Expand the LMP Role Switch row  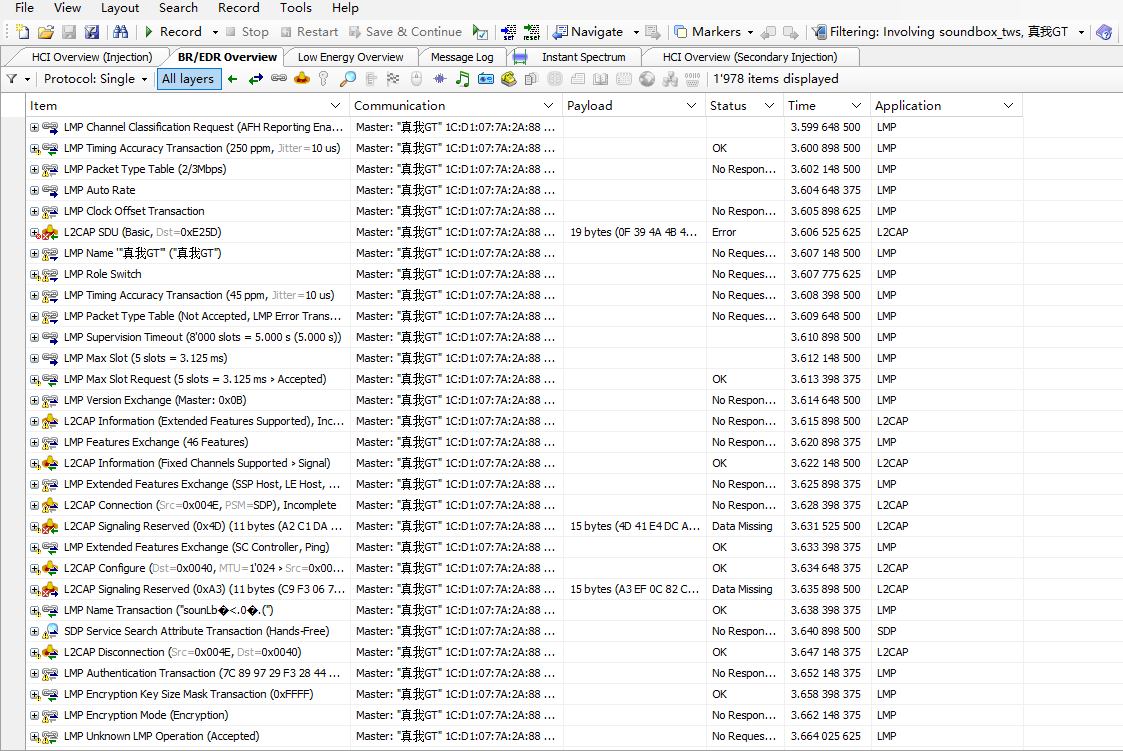click(34, 274)
